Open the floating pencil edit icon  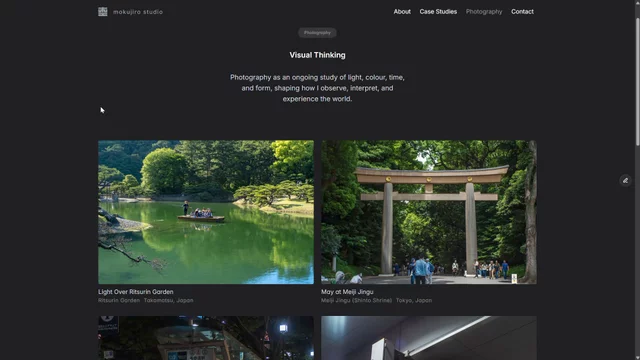coord(625,180)
